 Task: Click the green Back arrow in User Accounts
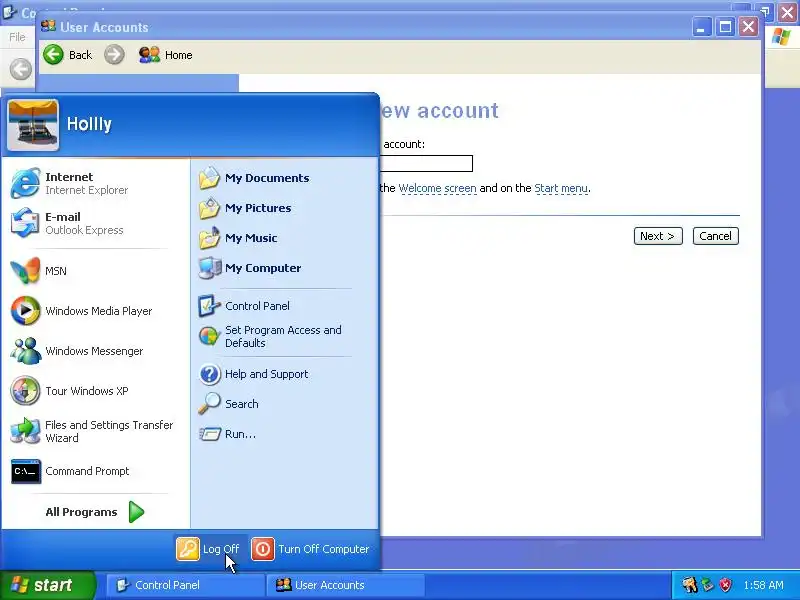tap(54, 55)
